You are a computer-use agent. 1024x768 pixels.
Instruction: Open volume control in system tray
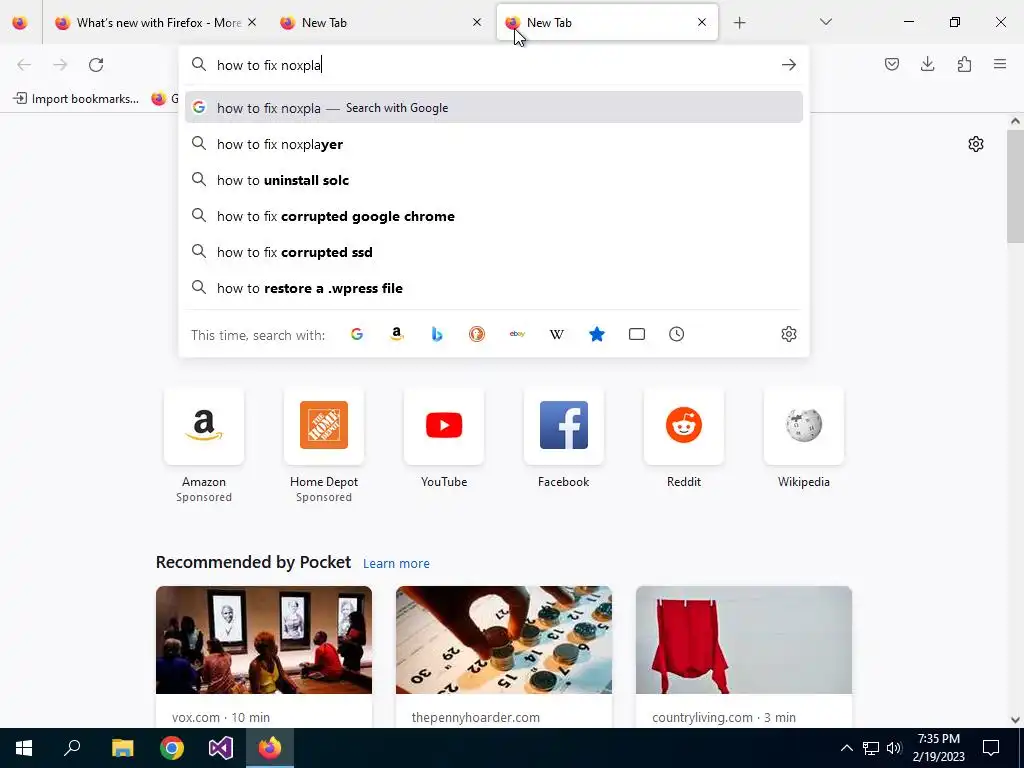(895, 748)
